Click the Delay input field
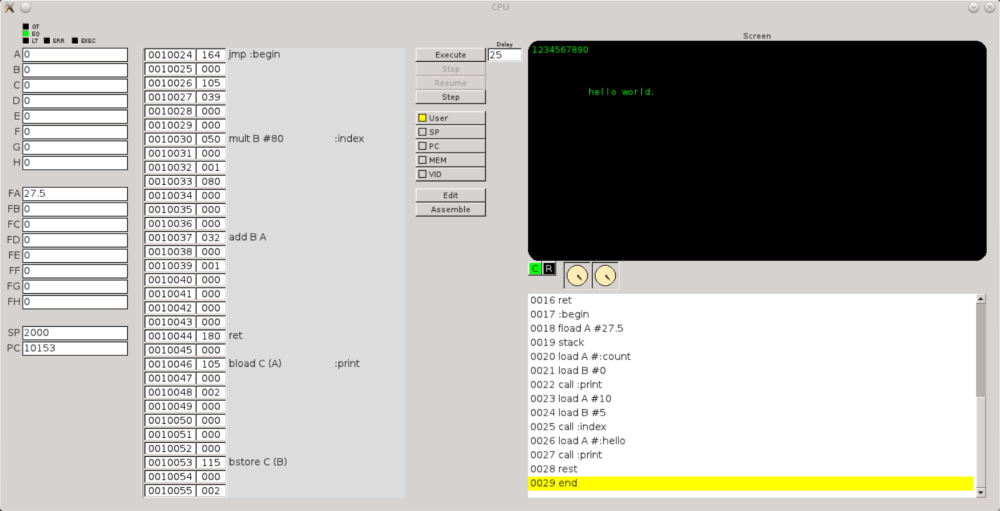 click(x=504, y=55)
